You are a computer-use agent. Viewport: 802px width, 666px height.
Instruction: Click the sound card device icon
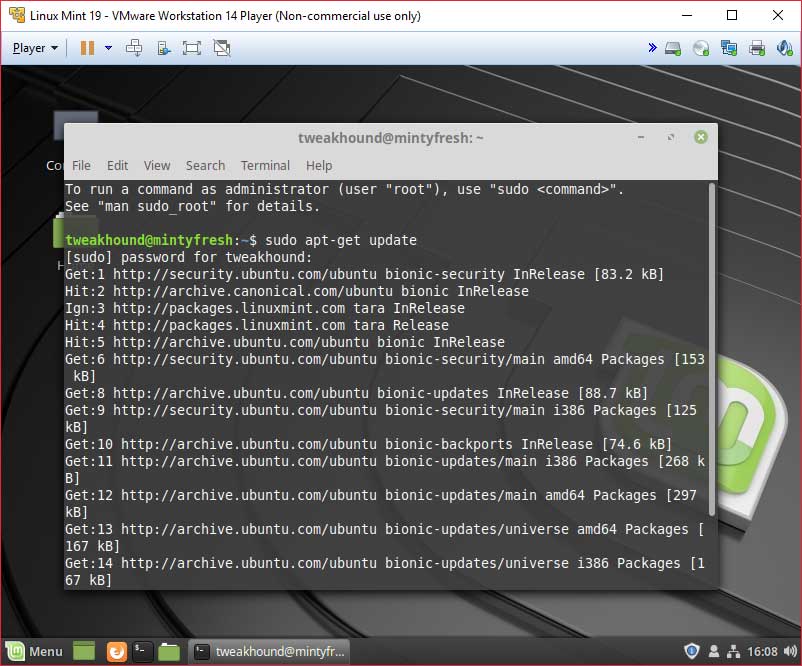click(785, 49)
